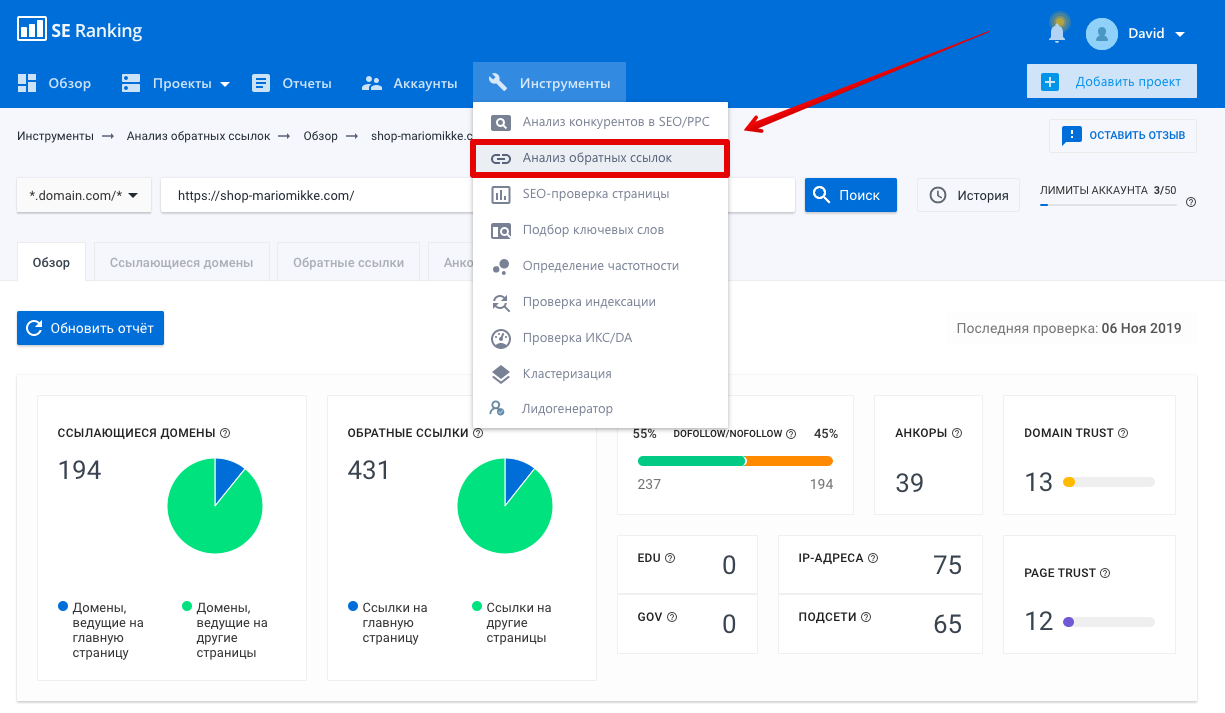
Task: Switch to Обратные ссылки tab
Action: pos(348,262)
